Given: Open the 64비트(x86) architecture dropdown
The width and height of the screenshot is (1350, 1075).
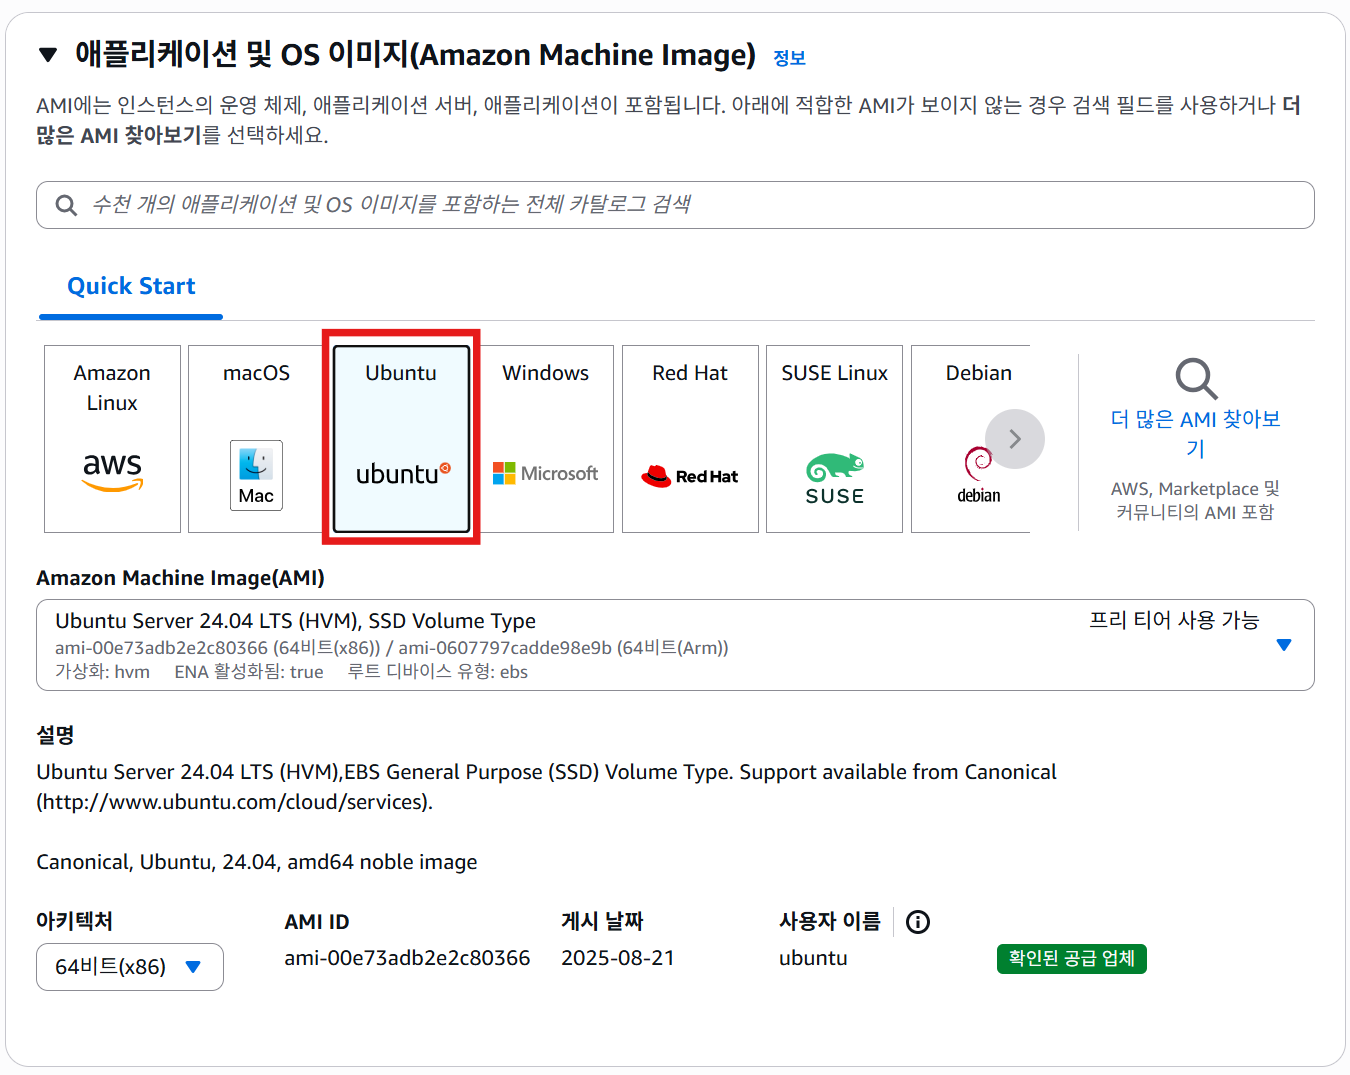Looking at the screenshot, I should coord(130,967).
